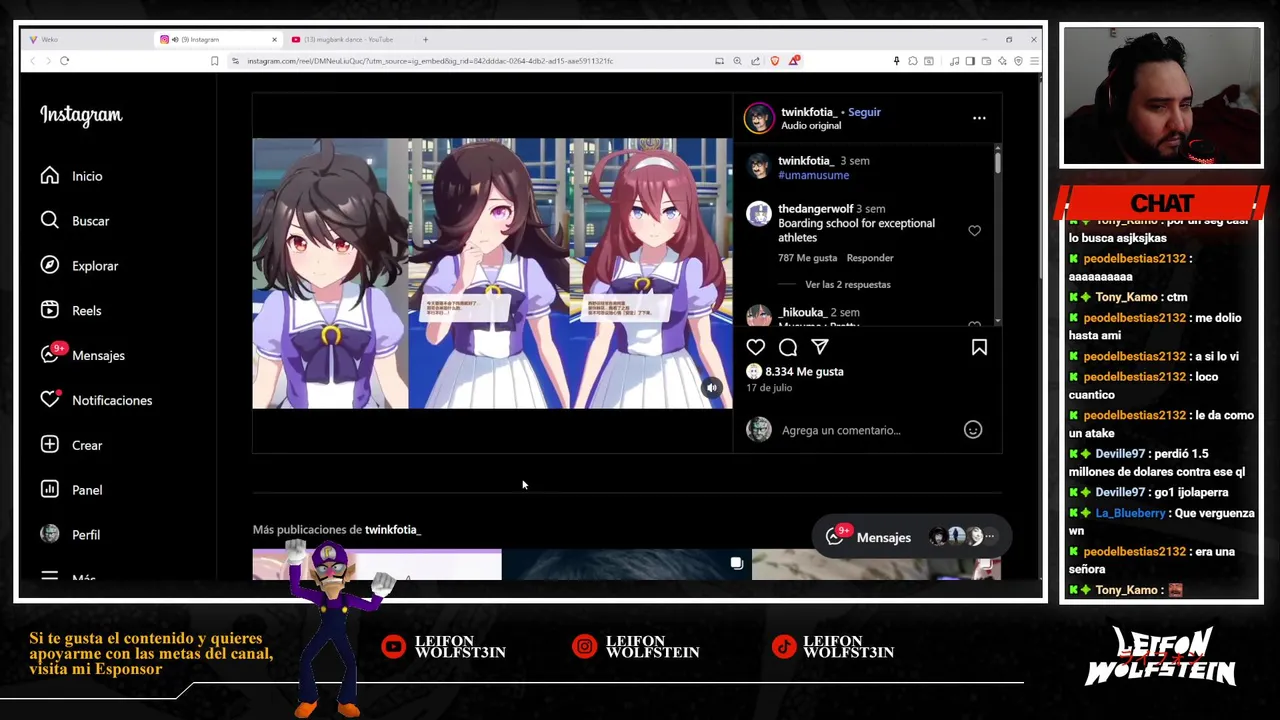
Task: Open twinkfotia_ profile from reel header
Action: (808, 112)
